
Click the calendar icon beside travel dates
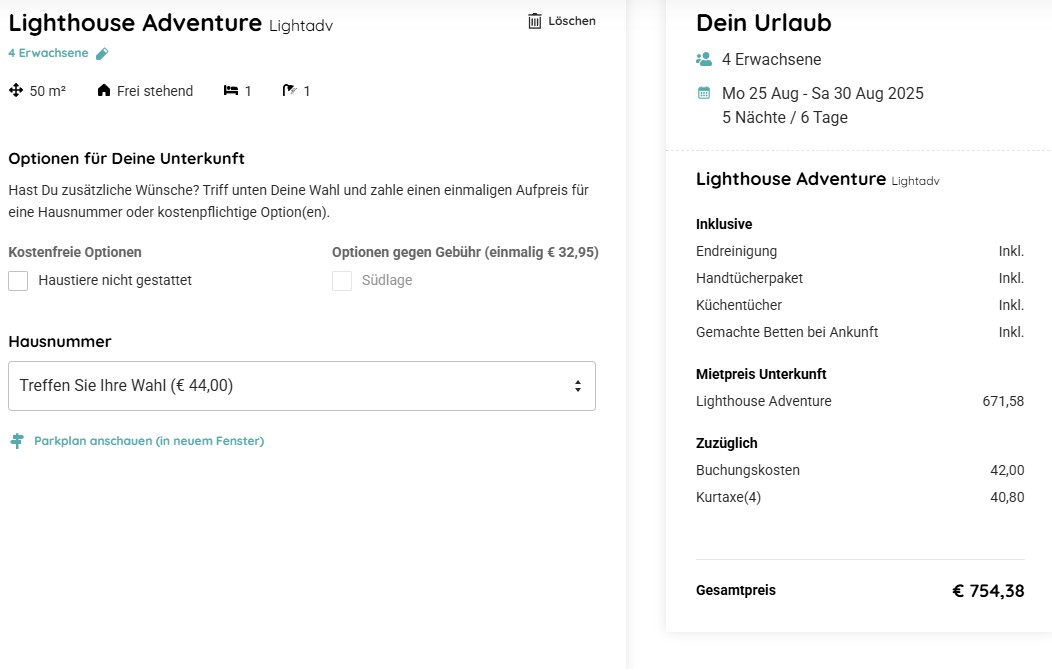tap(704, 93)
